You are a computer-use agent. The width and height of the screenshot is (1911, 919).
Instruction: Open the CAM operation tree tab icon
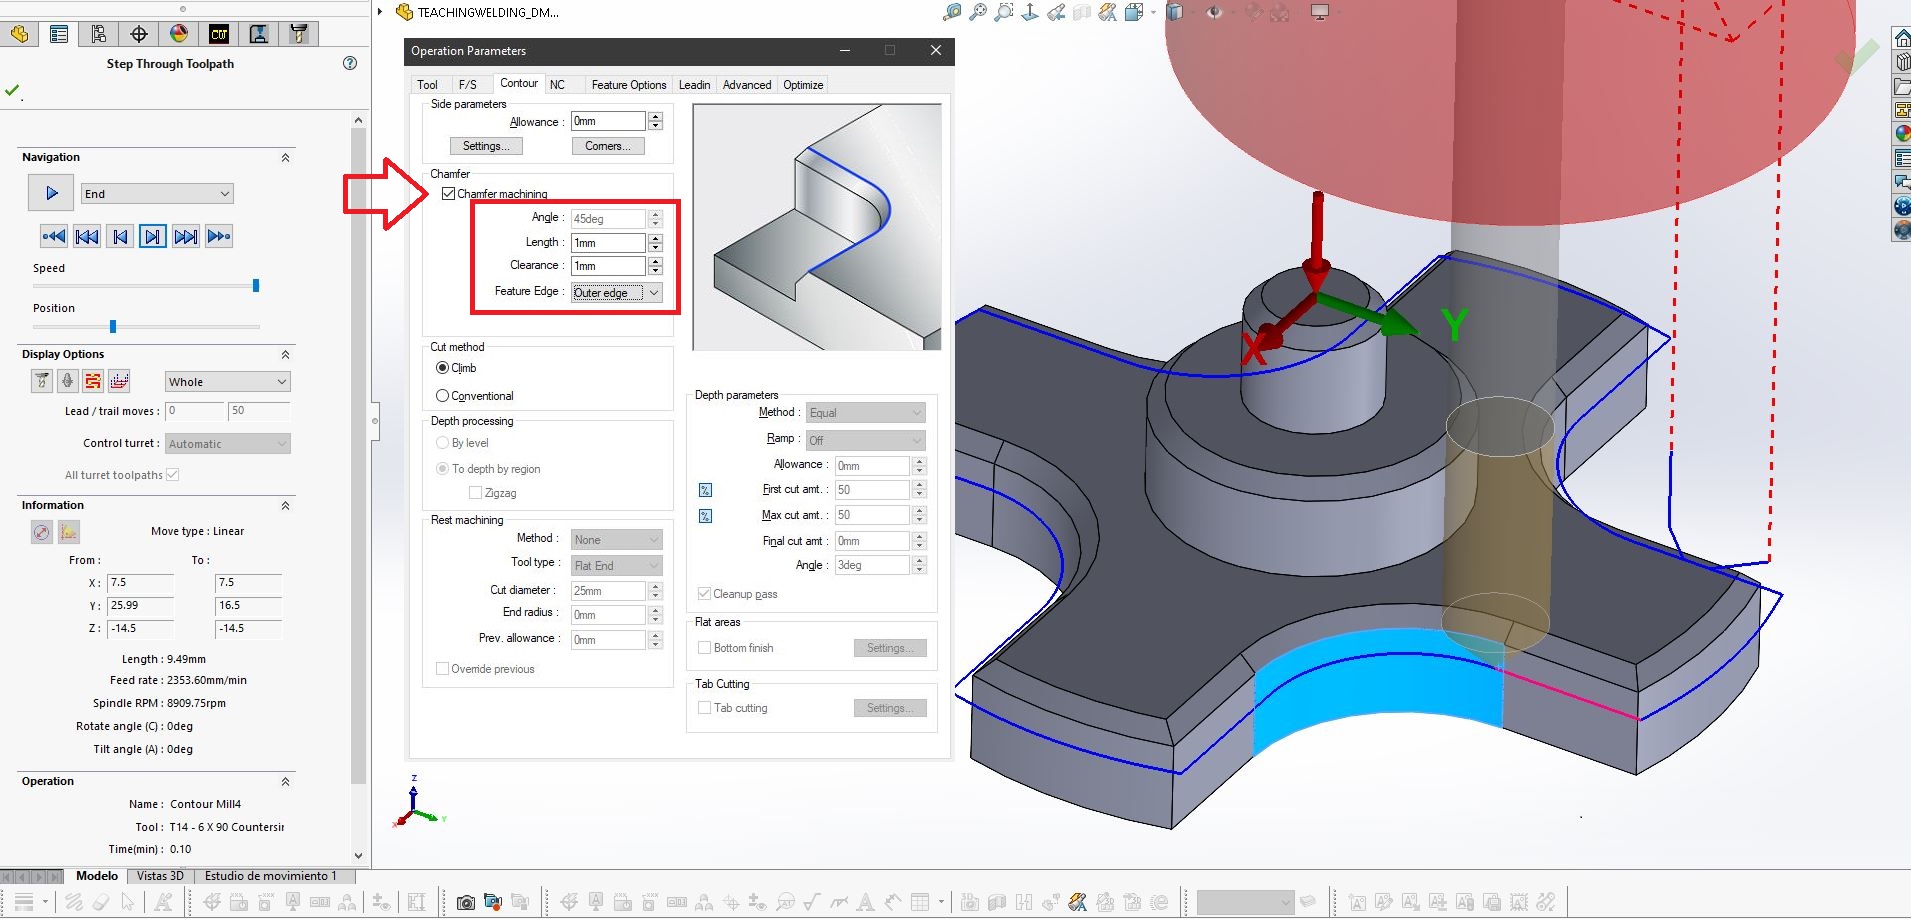pos(259,34)
